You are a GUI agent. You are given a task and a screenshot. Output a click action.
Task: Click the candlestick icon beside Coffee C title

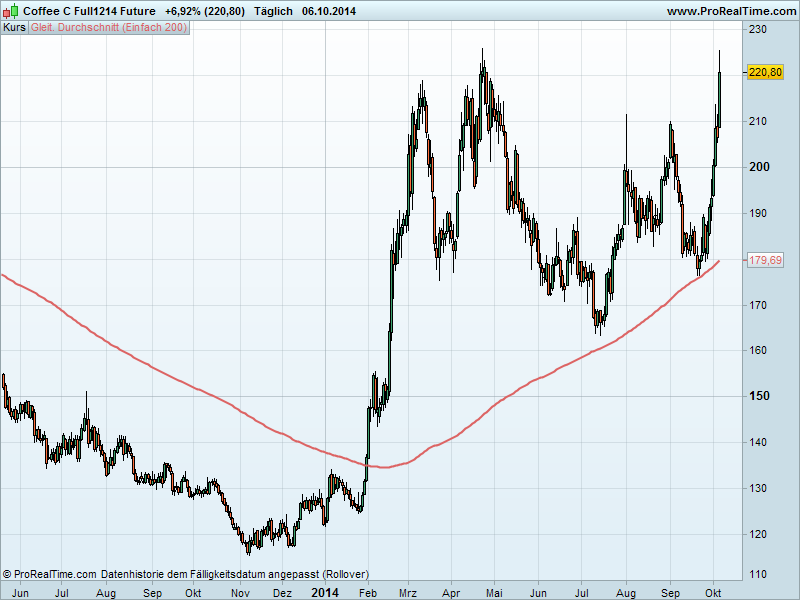[x=10, y=11]
